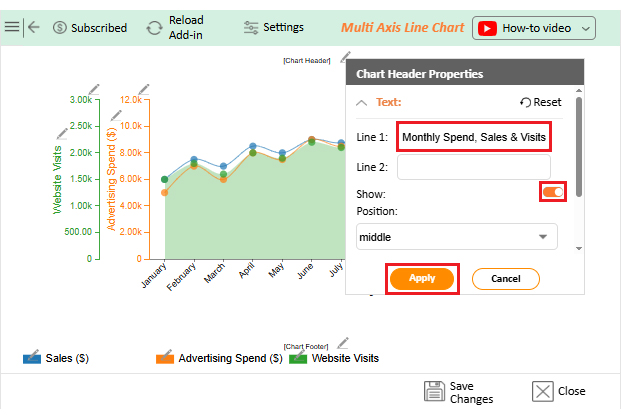Open the hamburger menu icon
621x419 pixels.
12,27
